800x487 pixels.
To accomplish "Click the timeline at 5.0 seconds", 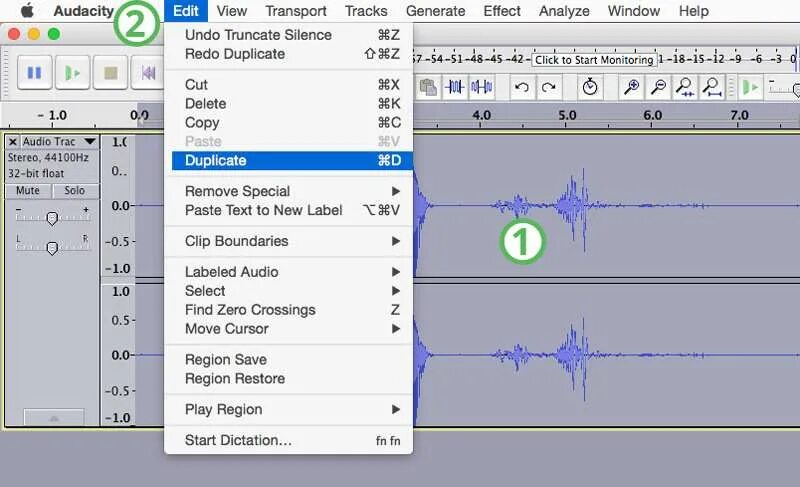I will 567,116.
